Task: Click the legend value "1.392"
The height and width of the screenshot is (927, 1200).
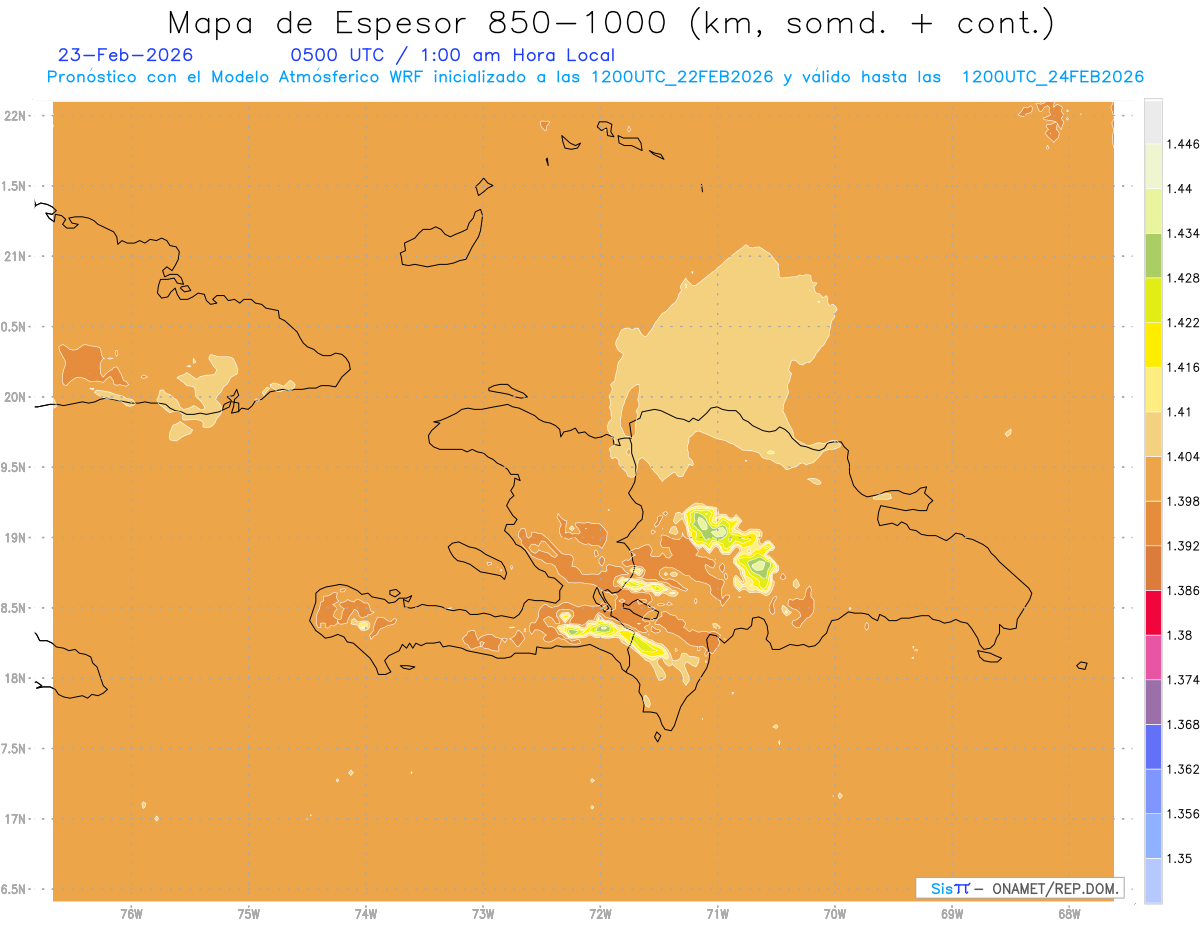Action: pos(1181,546)
